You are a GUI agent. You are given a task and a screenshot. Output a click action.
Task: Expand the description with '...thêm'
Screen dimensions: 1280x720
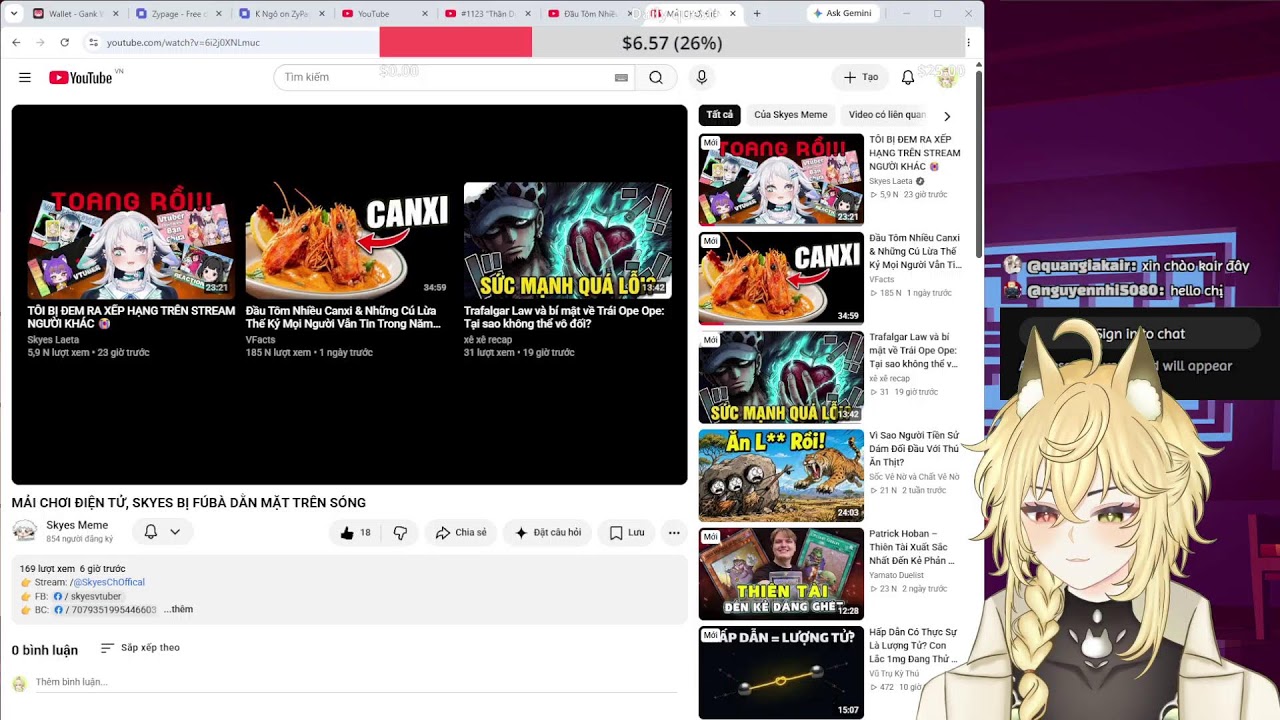click(179, 609)
